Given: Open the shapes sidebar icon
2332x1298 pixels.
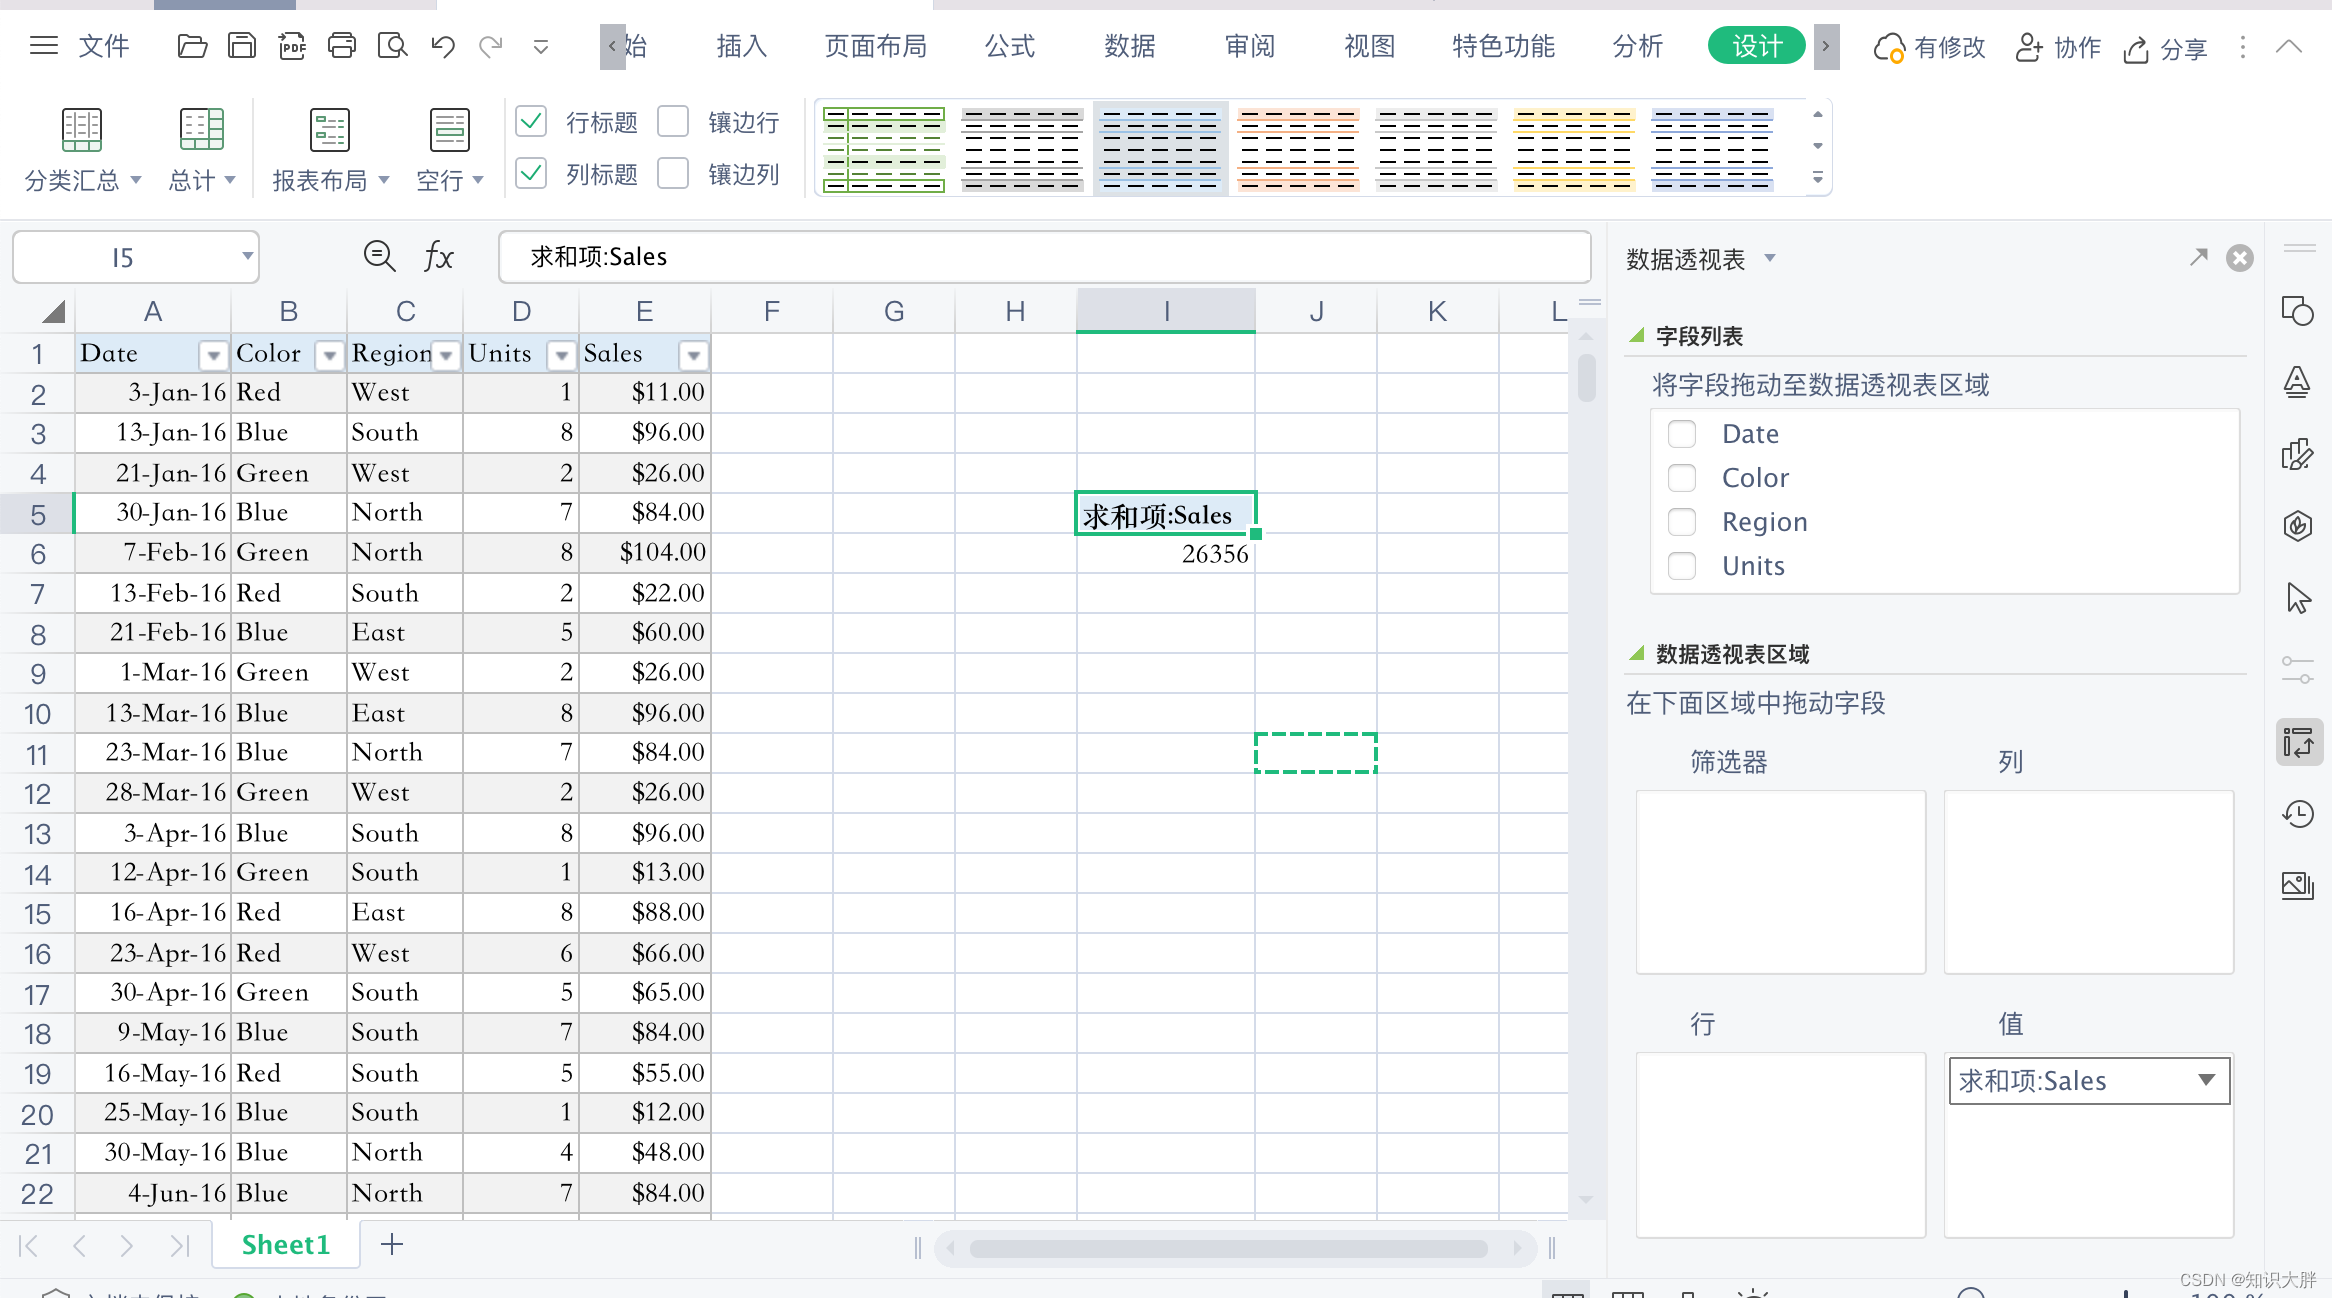Looking at the screenshot, I should (x=2297, y=311).
